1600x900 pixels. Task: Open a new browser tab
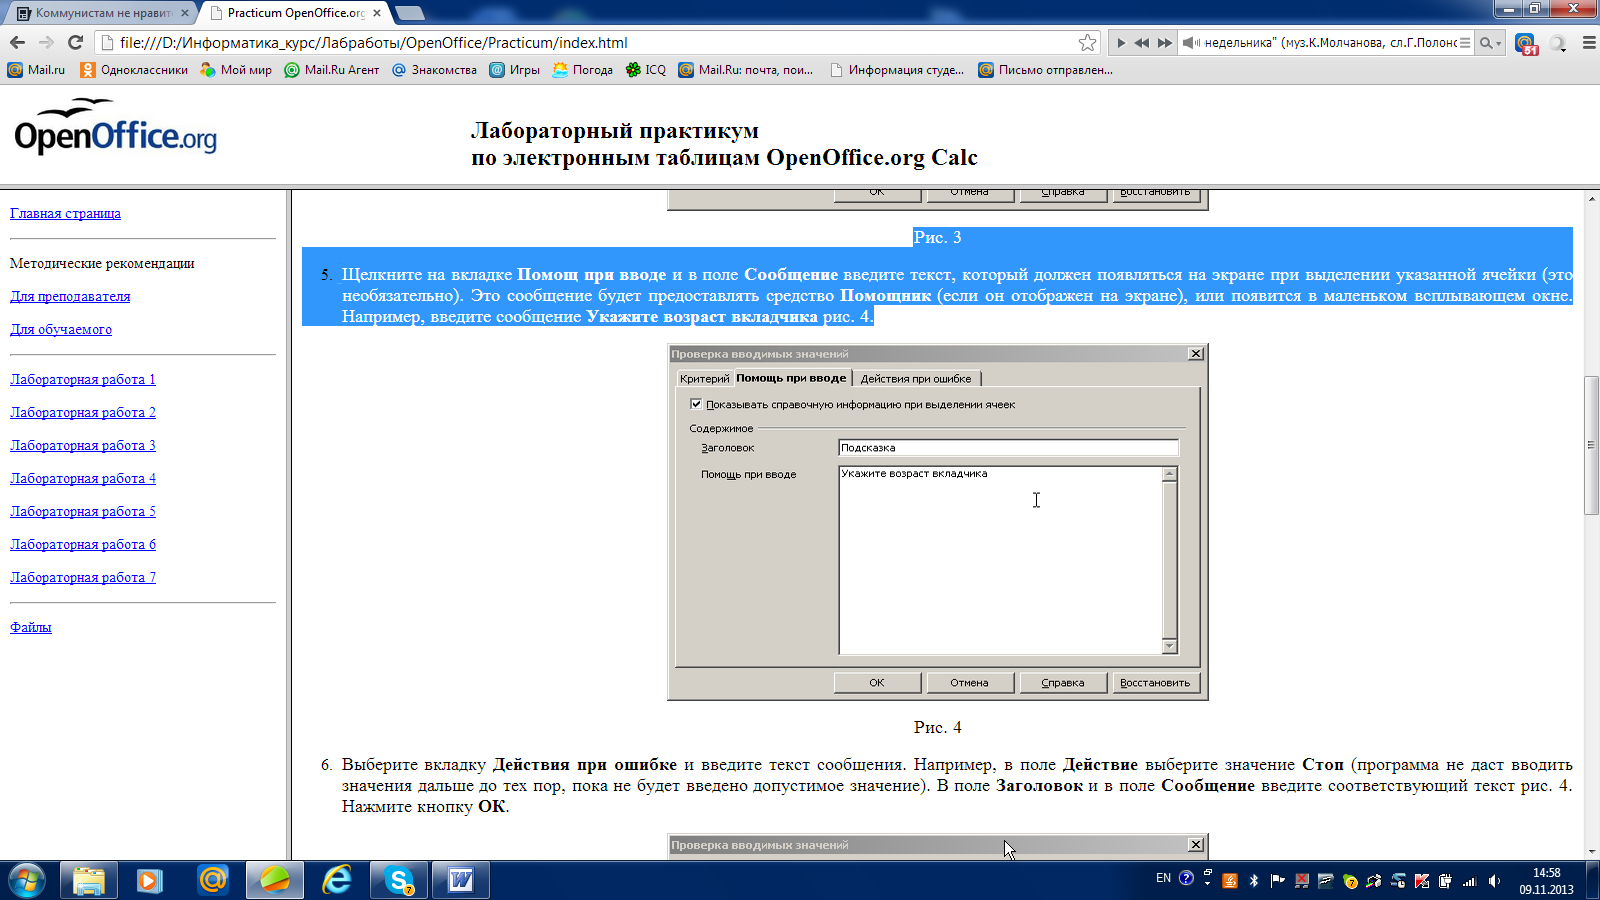[x=409, y=13]
